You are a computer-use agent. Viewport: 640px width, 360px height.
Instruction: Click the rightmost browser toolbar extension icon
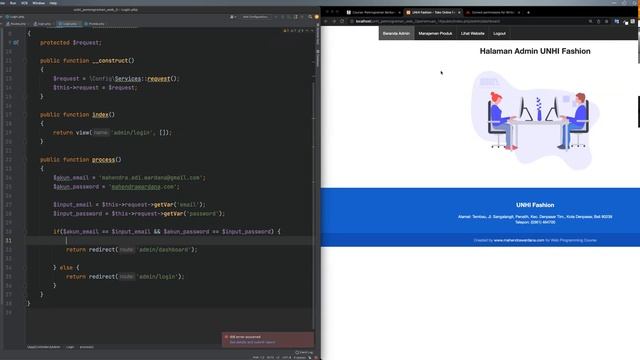coord(633,21)
